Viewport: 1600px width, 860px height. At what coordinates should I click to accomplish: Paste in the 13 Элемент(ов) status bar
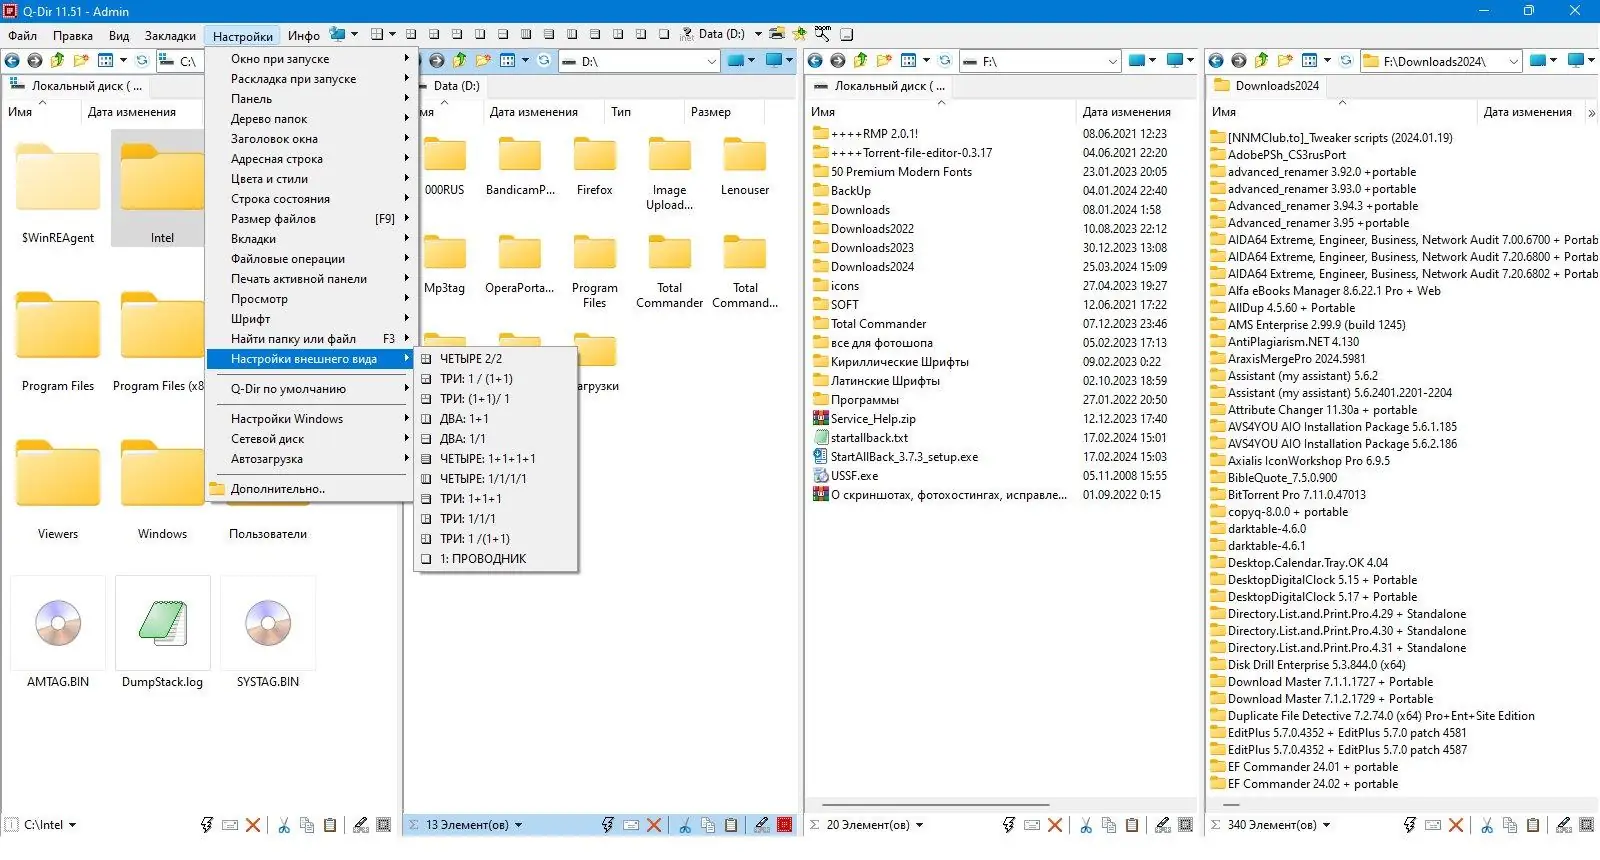[x=731, y=825]
